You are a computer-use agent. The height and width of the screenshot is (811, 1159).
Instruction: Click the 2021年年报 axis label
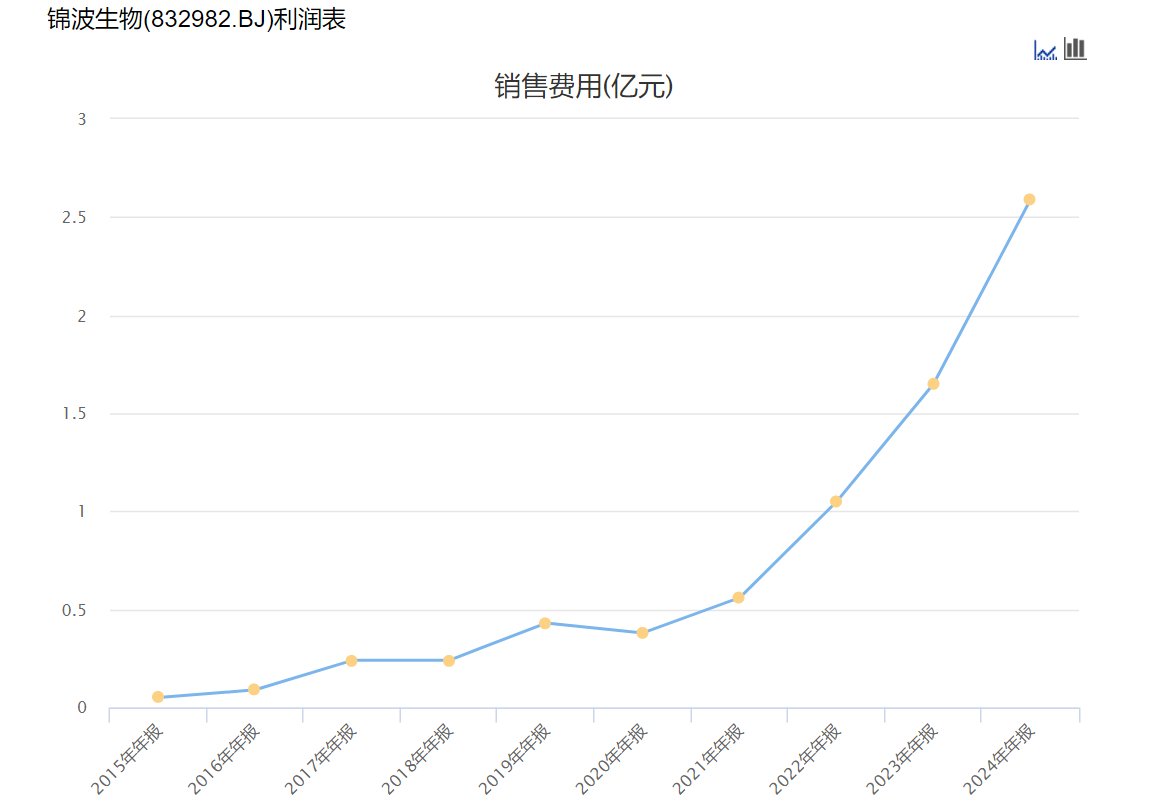pyautogui.click(x=707, y=760)
